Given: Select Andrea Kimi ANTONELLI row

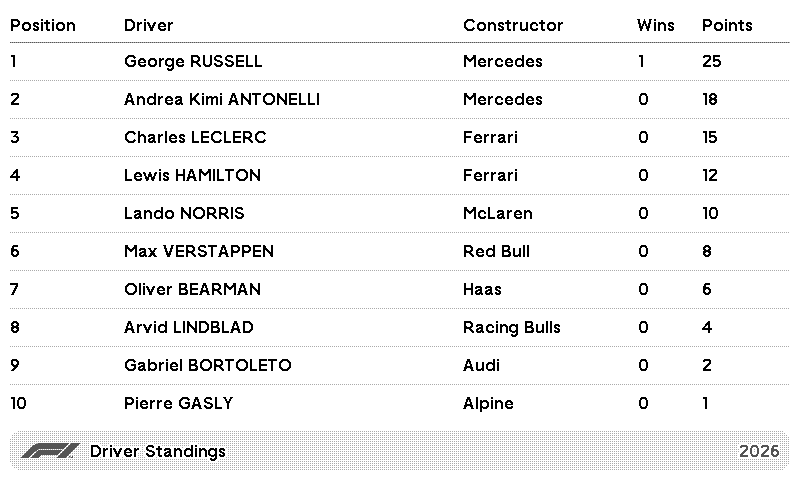Looking at the screenshot, I should point(221,99).
